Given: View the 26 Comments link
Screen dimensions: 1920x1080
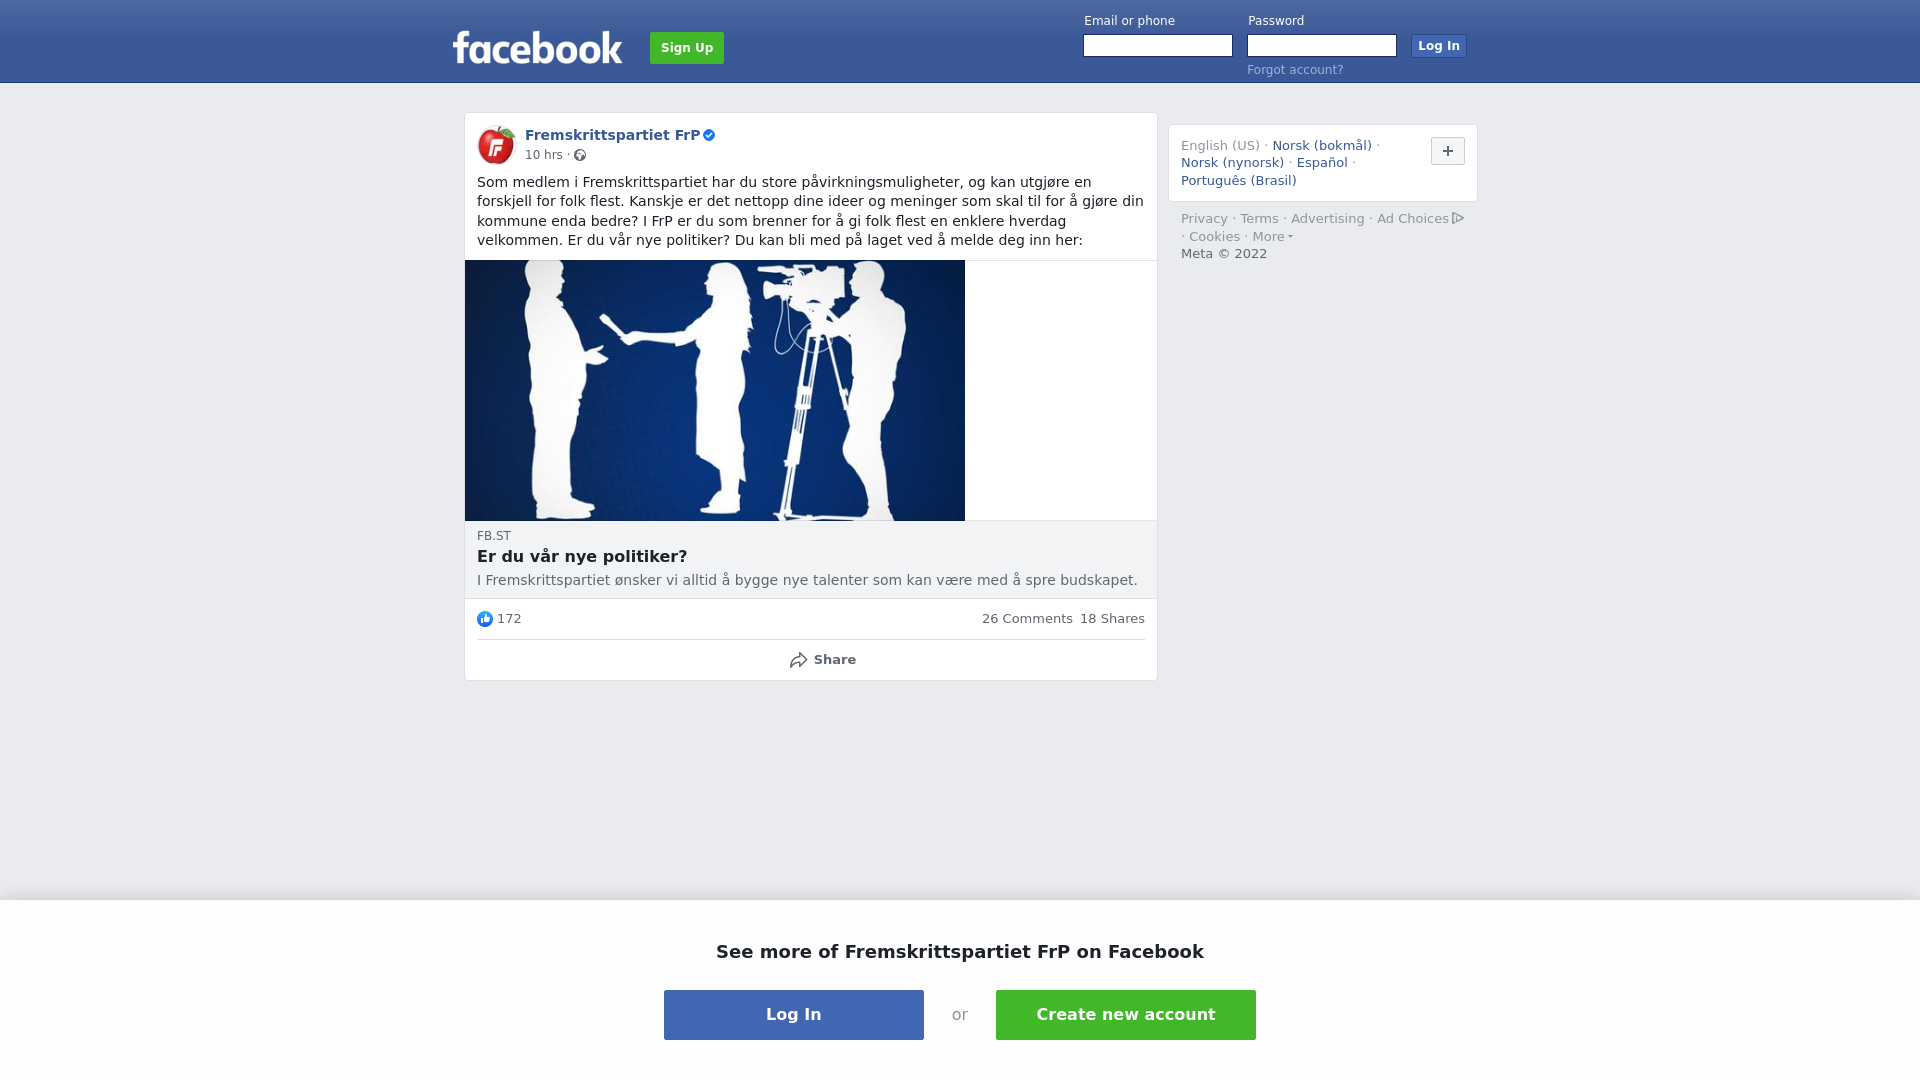Looking at the screenshot, I should tap(1027, 619).
